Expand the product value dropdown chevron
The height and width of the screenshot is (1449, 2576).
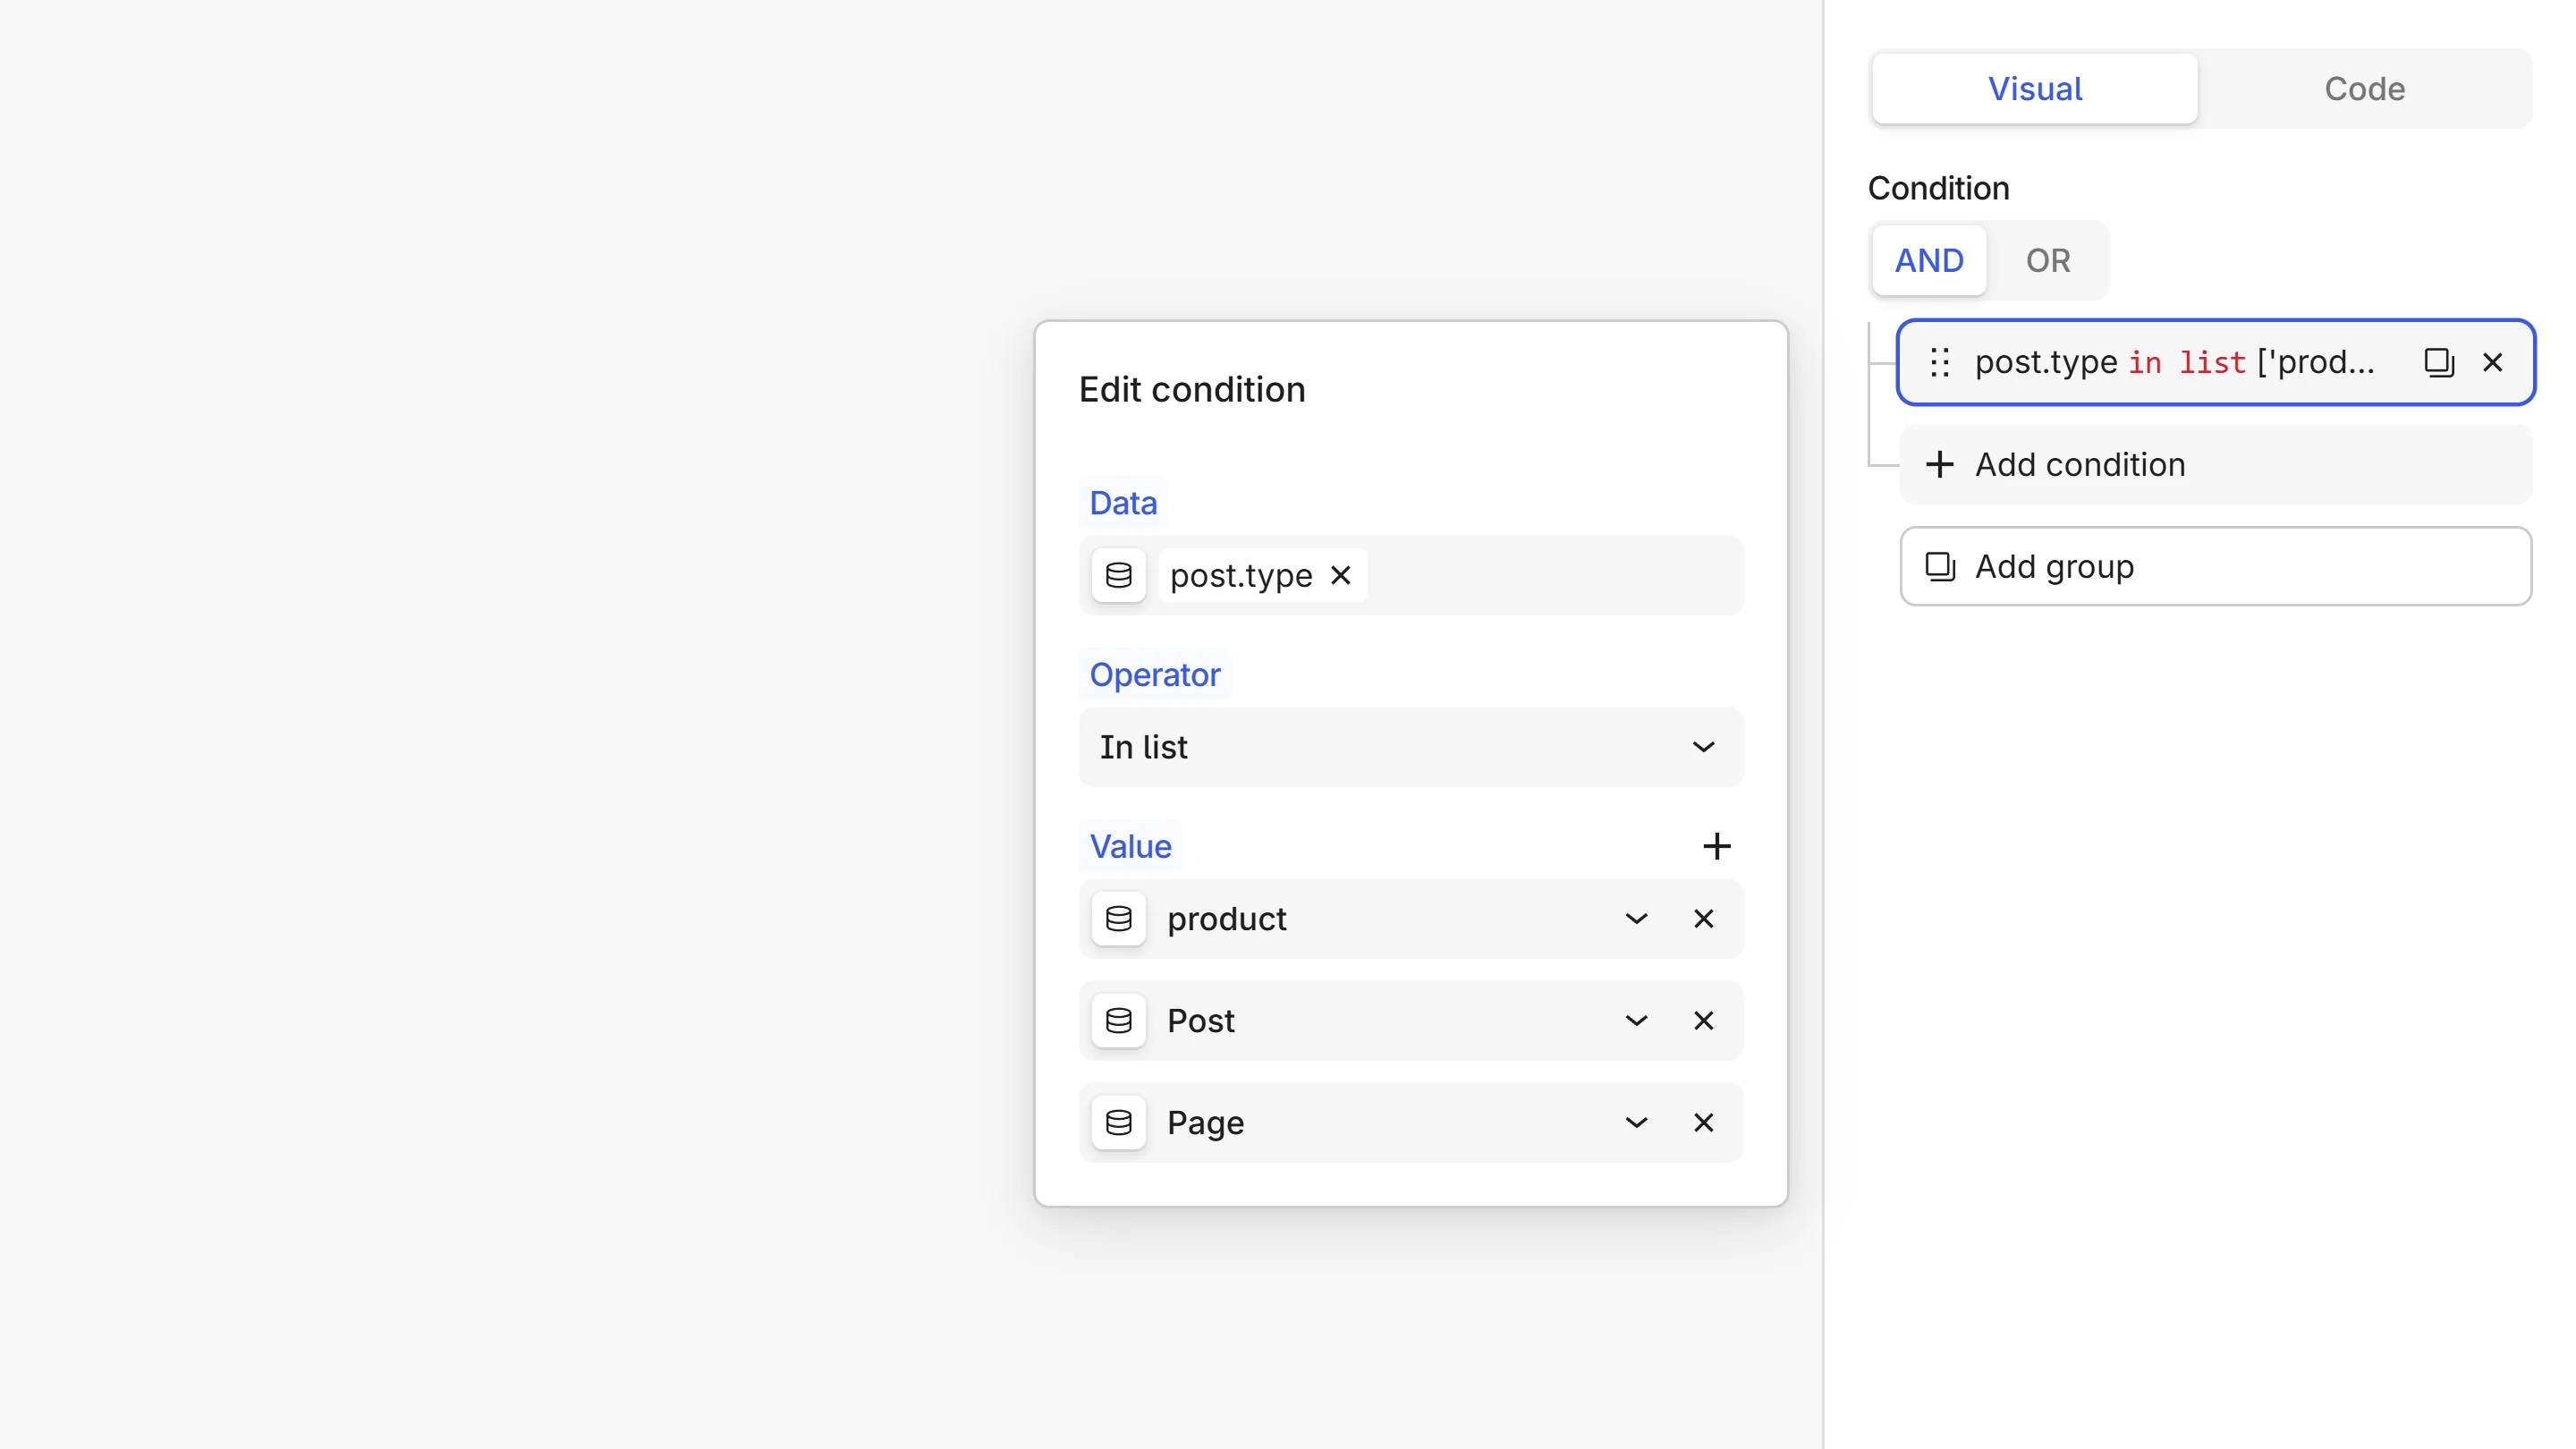pos(1636,918)
